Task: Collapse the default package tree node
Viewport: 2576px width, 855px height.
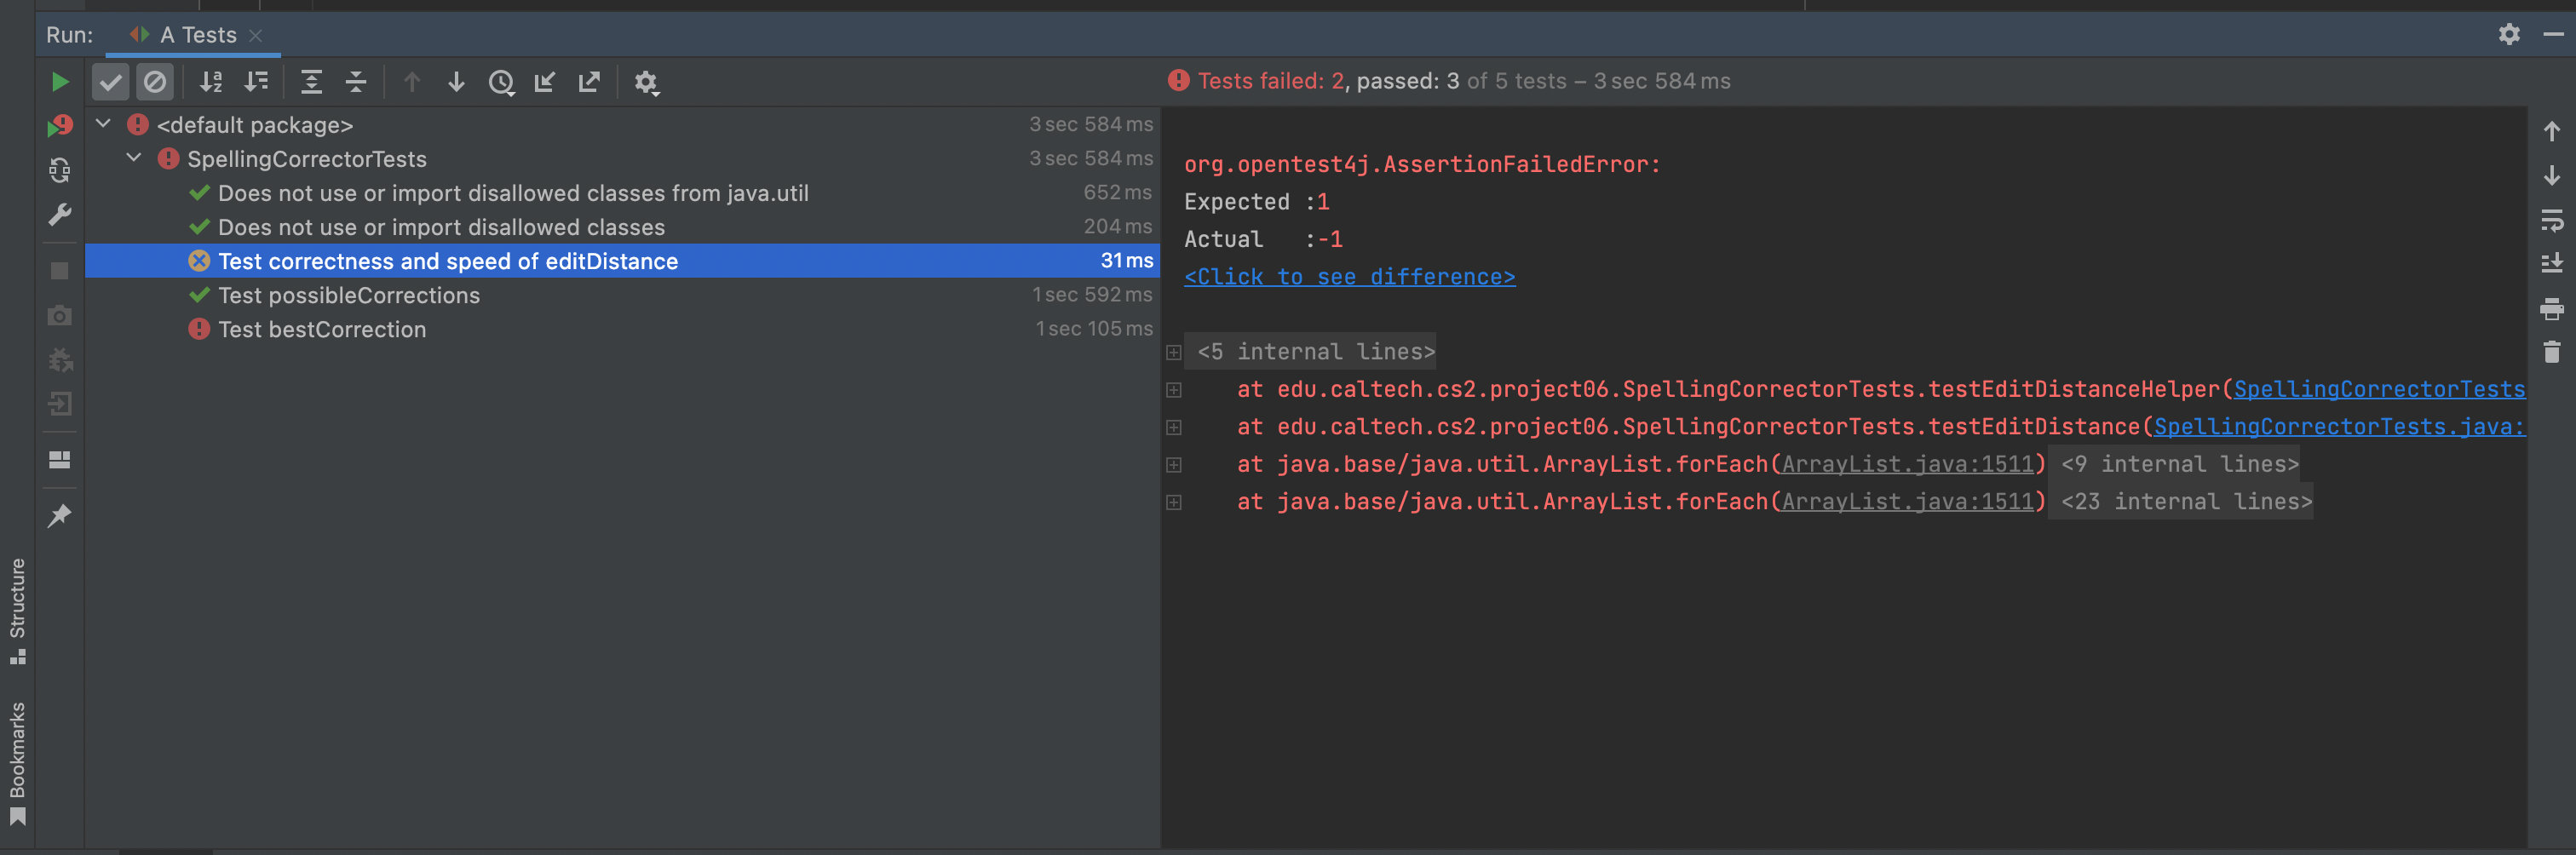Action: pos(103,124)
